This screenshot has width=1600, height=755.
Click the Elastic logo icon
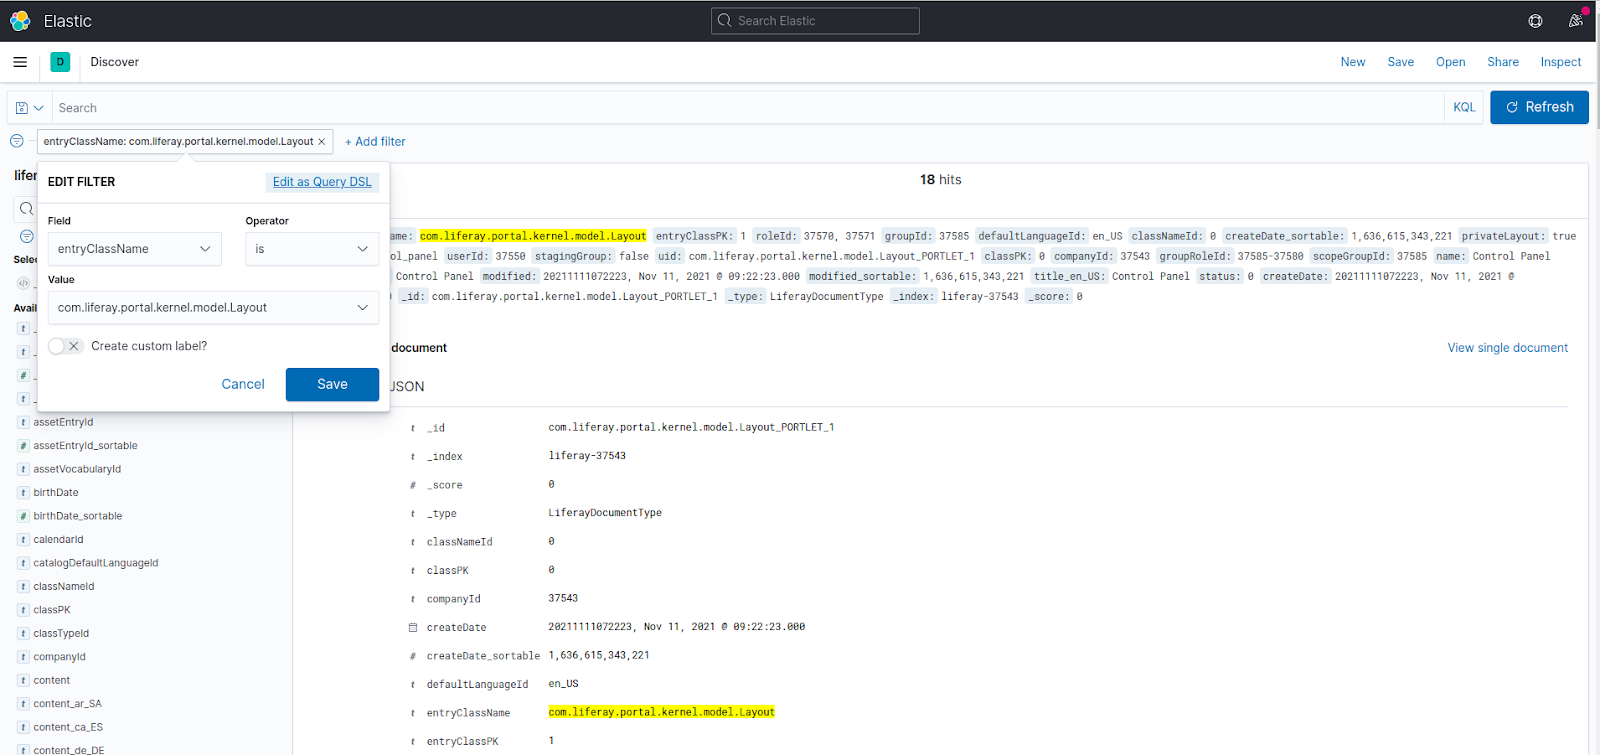[x=20, y=21]
